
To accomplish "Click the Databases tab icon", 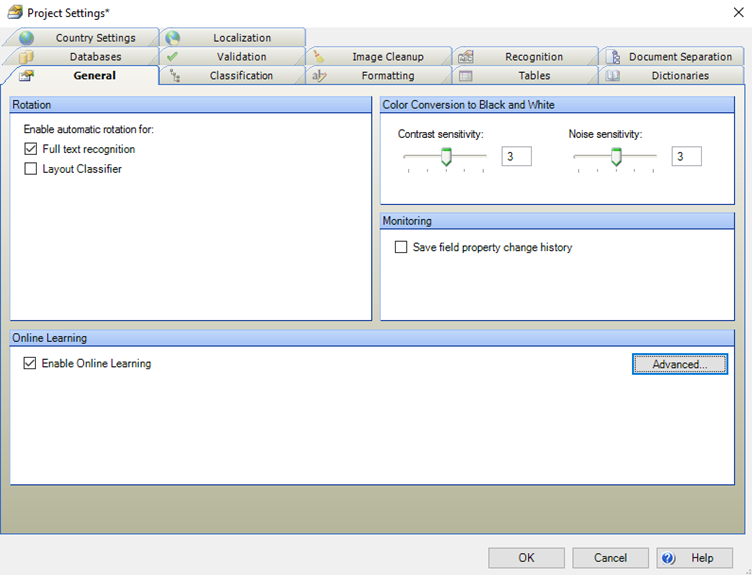I will point(26,57).
